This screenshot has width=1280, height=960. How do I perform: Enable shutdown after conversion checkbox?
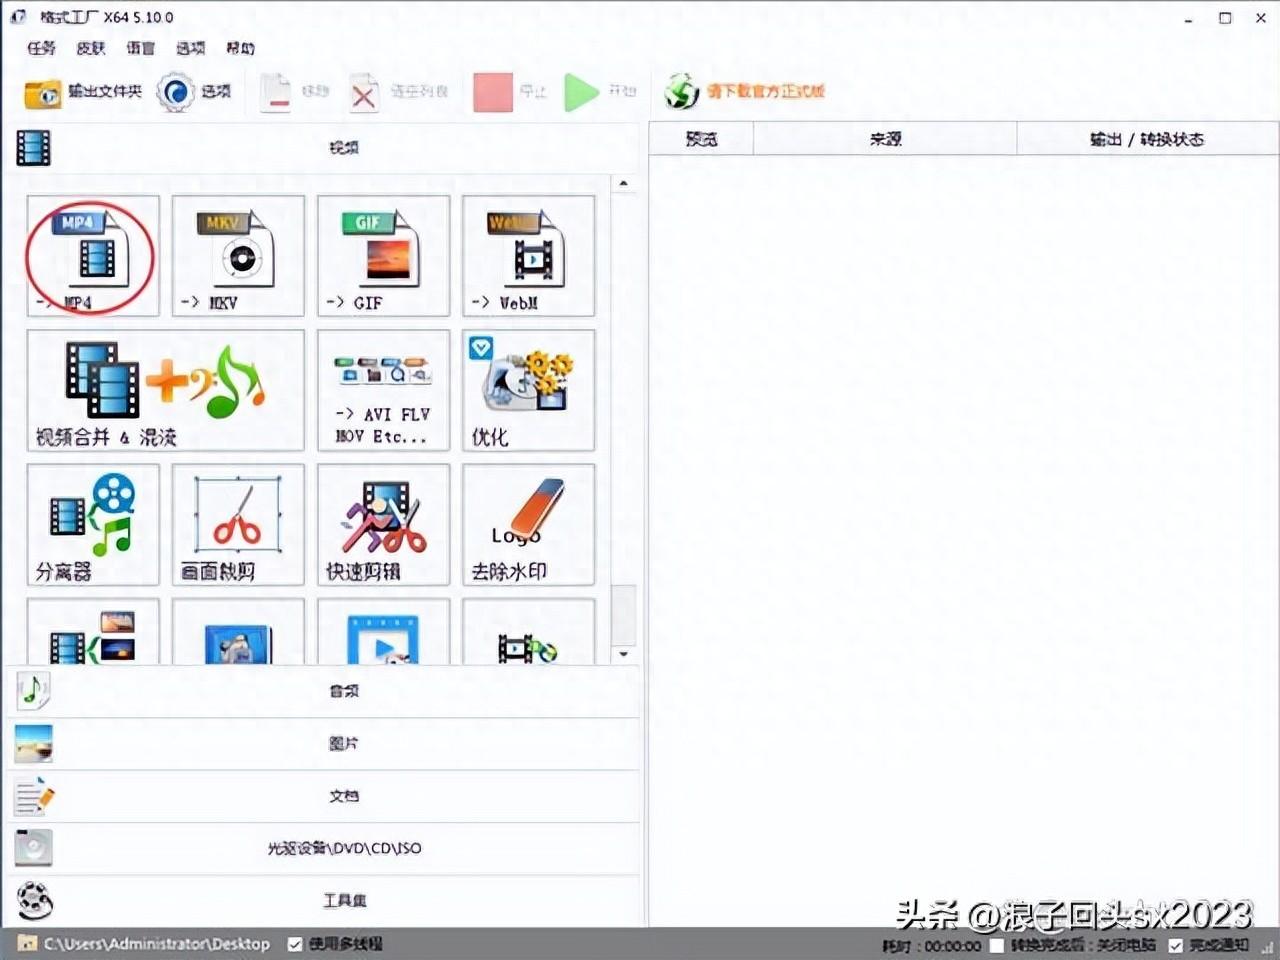997,945
